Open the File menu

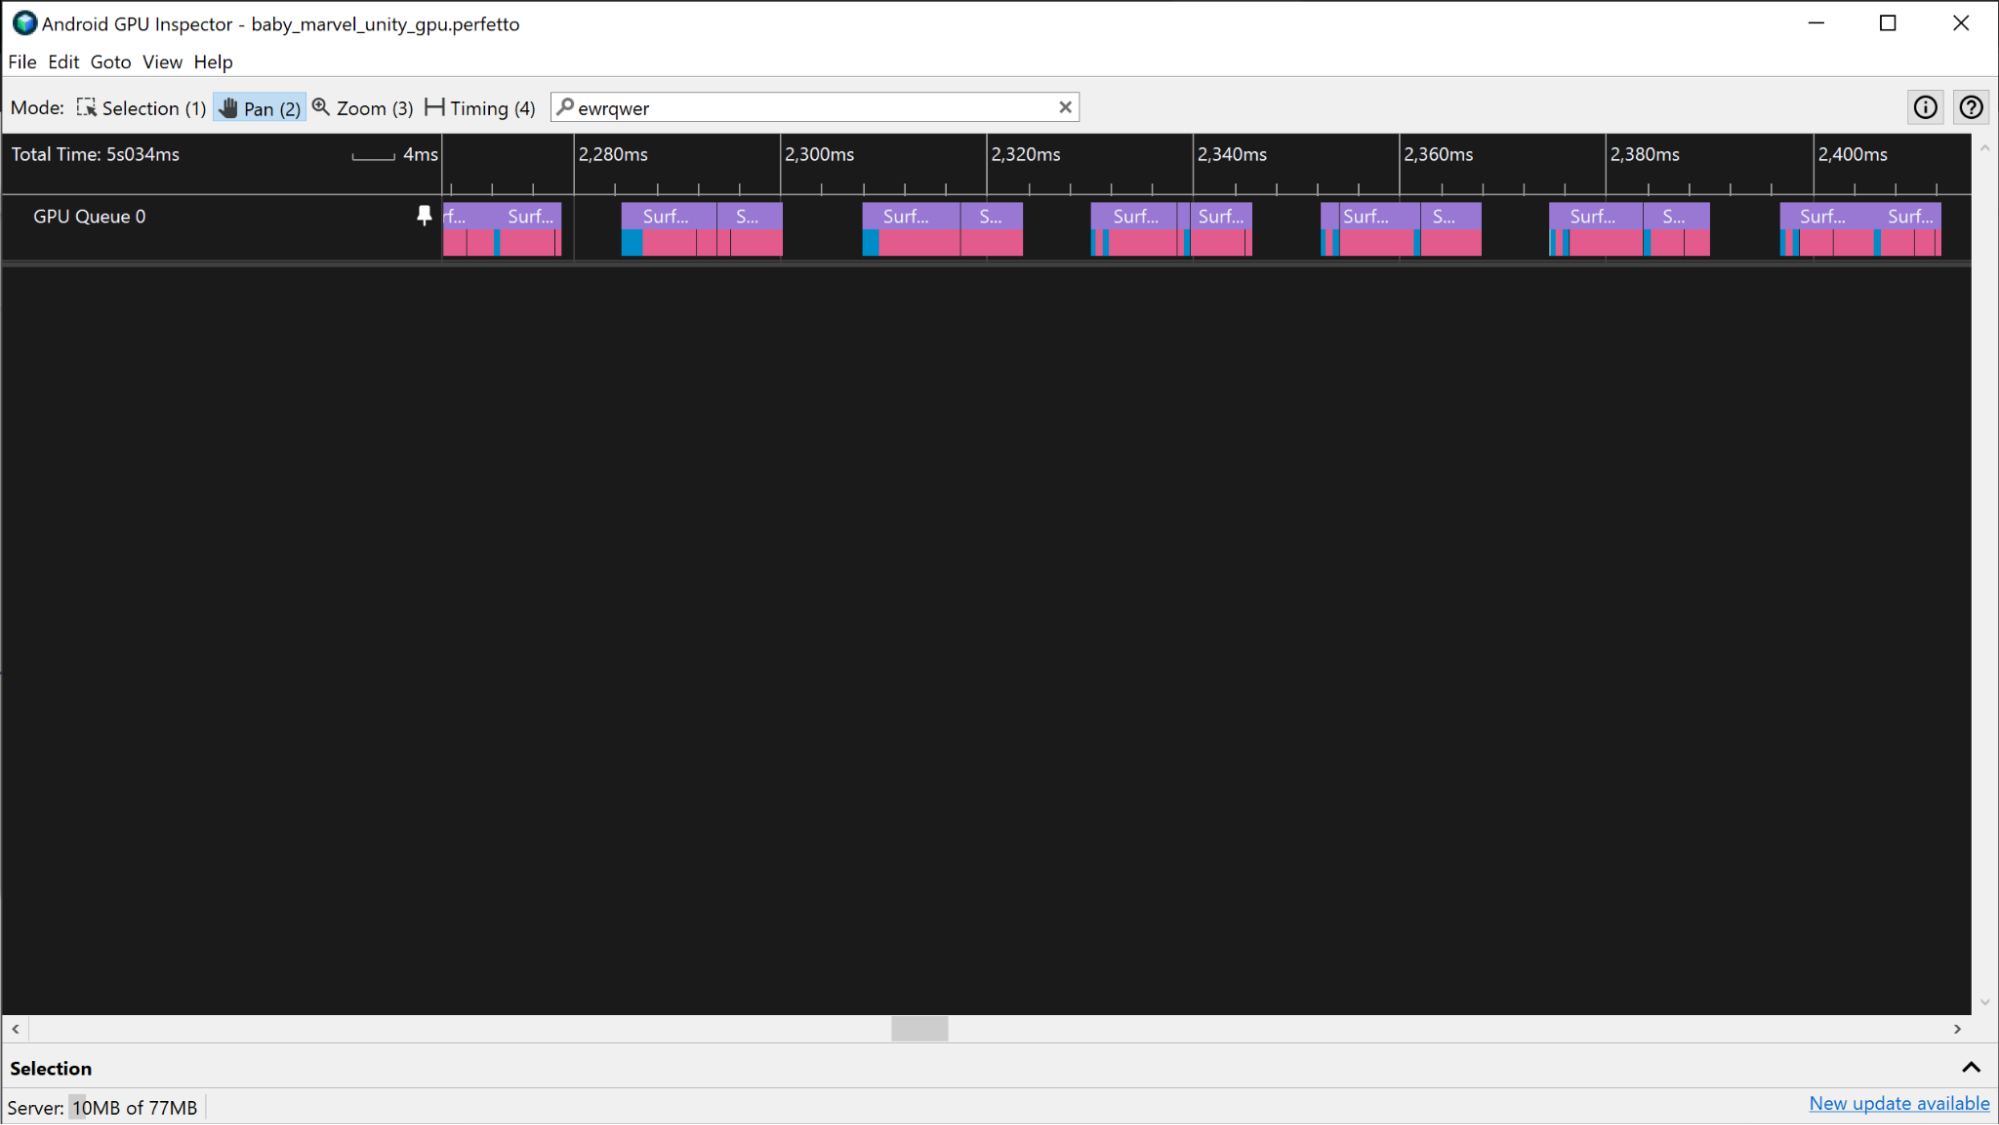22,62
